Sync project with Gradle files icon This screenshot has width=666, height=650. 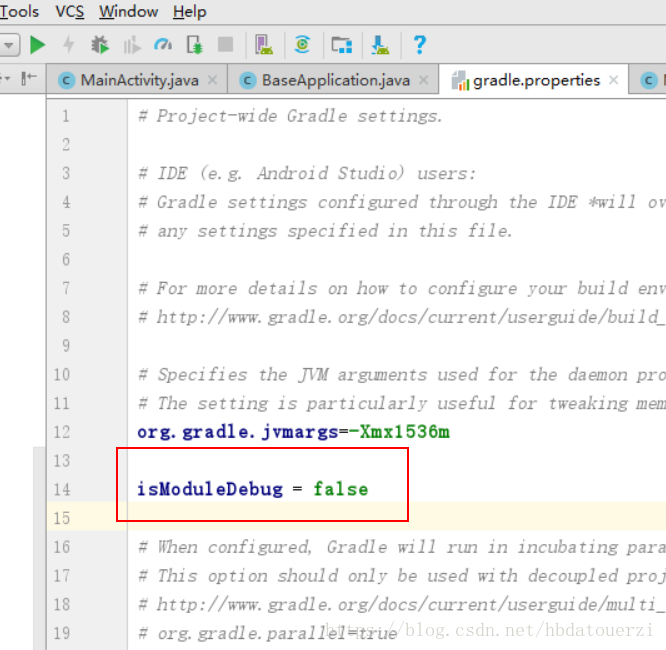[302, 44]
